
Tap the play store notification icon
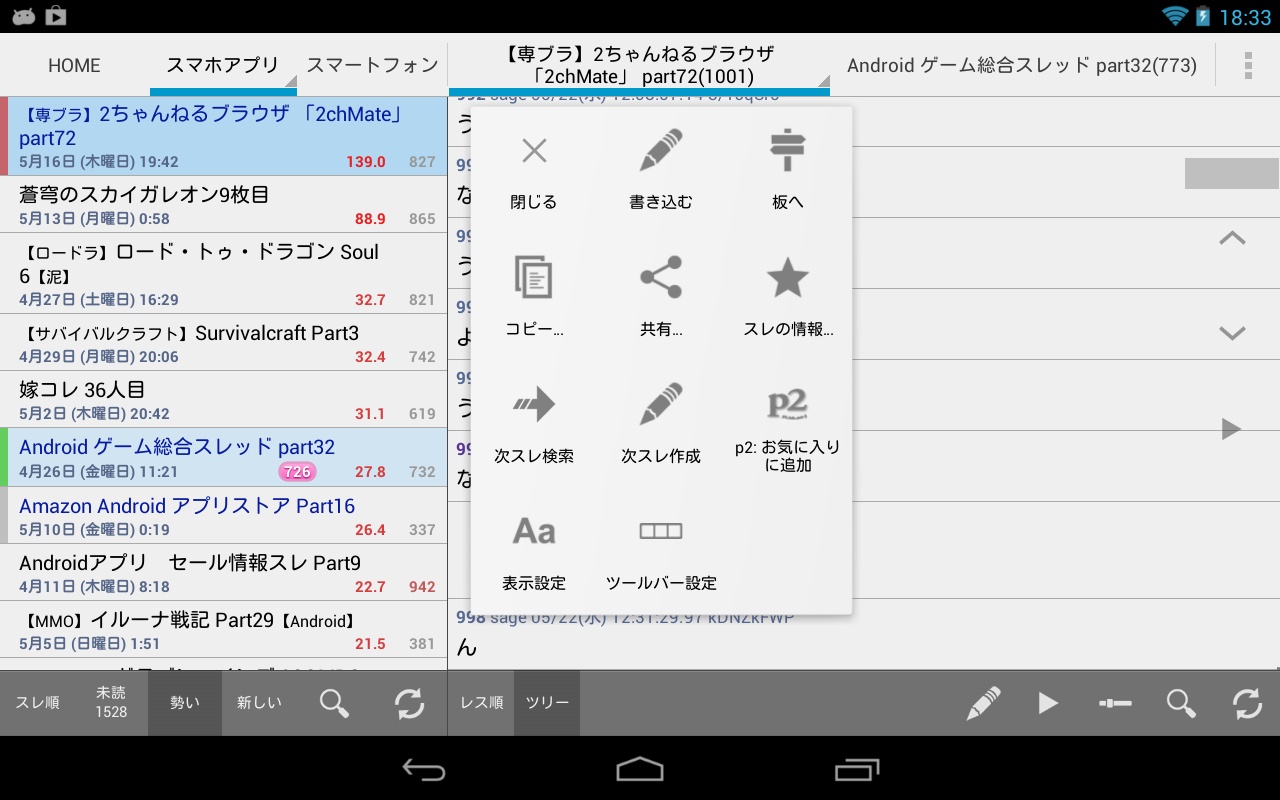click(x=56, y=16)
